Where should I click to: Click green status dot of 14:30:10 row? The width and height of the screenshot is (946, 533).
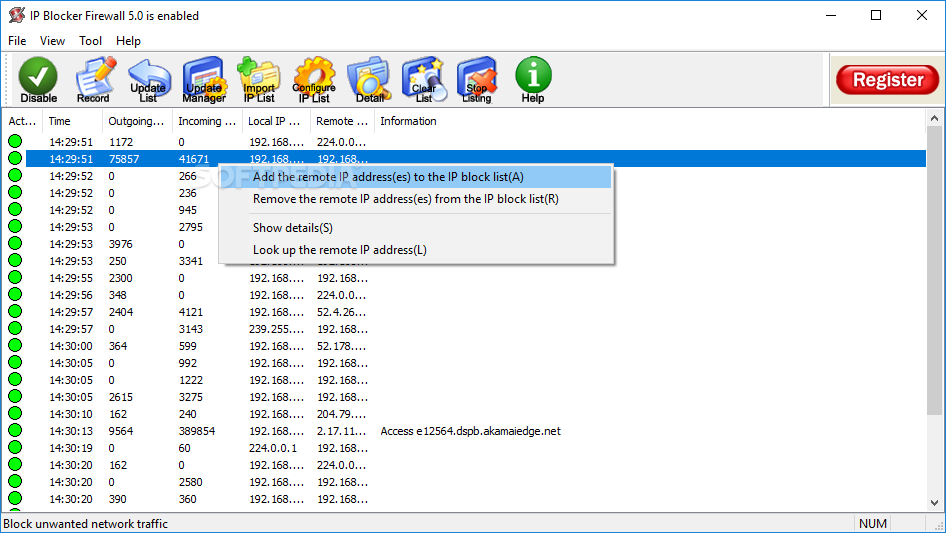pos(15,413)
